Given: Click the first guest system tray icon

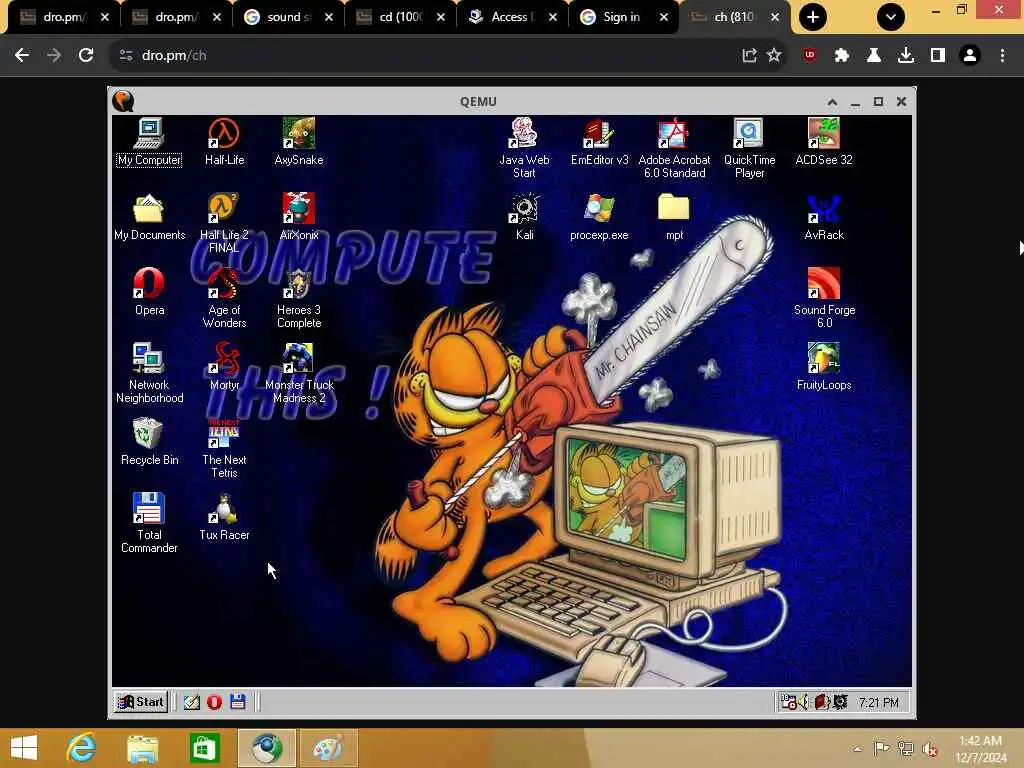Looking at the screenshot, I should tap(789, 702).
